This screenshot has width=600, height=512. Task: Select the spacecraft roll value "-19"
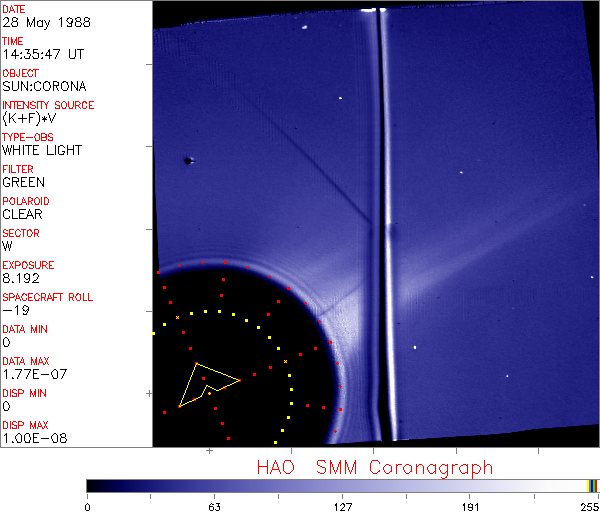tap(16, 310)
